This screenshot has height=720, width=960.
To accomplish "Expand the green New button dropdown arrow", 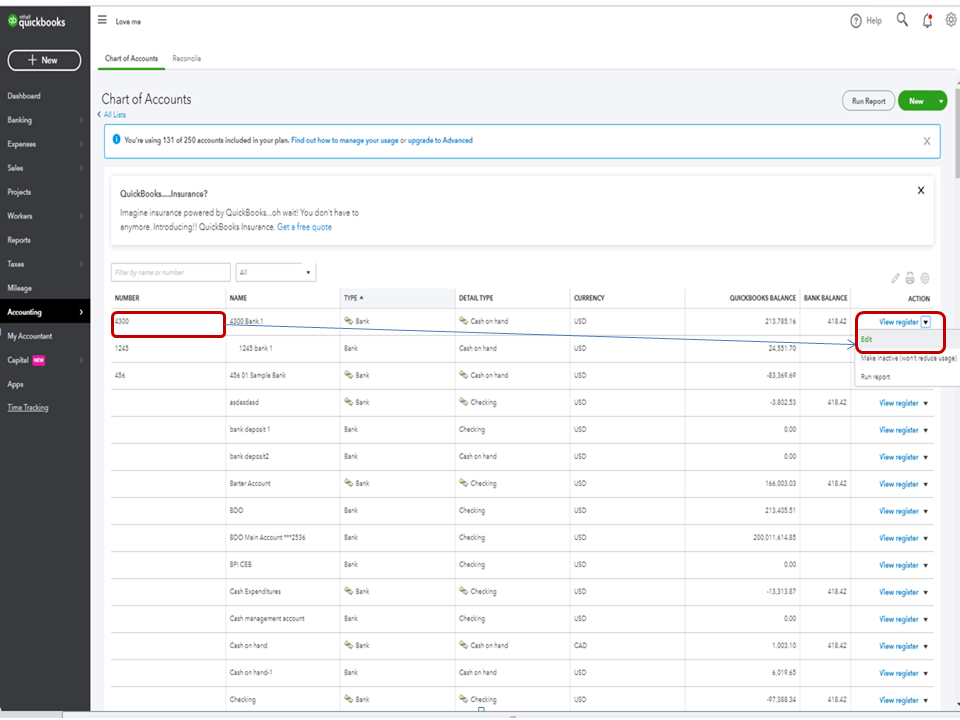I will coord(941,101).
